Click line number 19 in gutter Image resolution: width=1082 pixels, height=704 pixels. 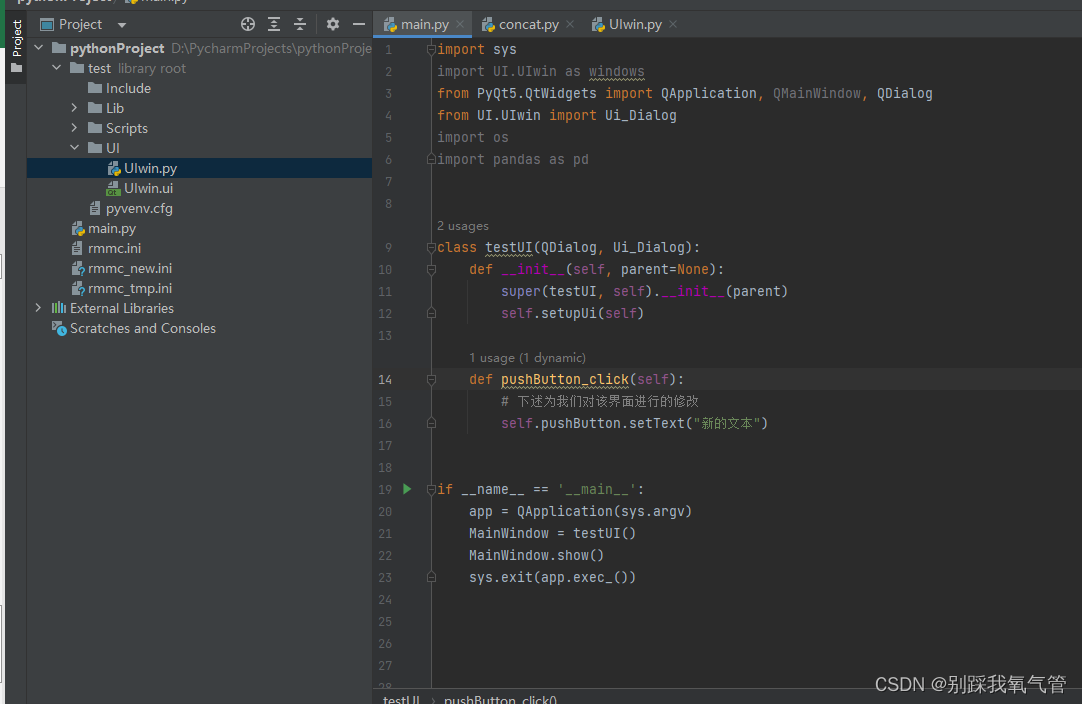point(385,489)
